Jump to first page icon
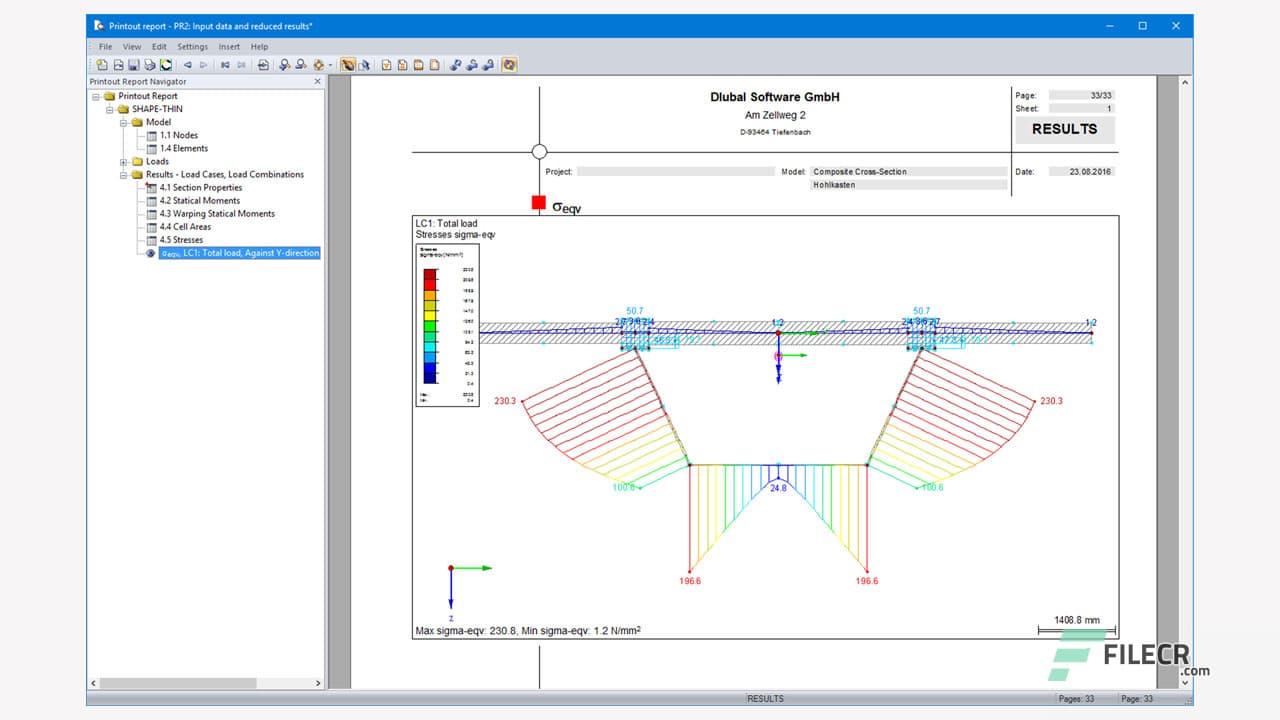This screenshot has height=720, width=1280. click(x=225, y=65)
